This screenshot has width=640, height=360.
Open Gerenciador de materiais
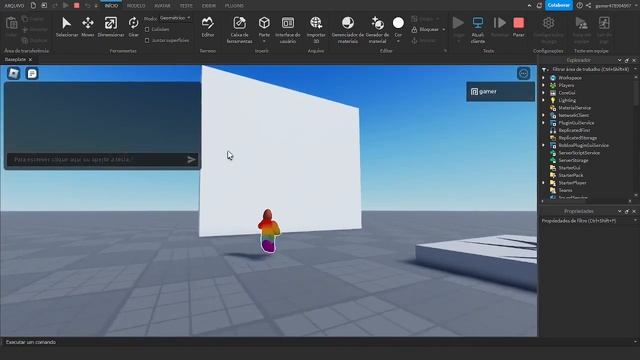tap(348, 29)
